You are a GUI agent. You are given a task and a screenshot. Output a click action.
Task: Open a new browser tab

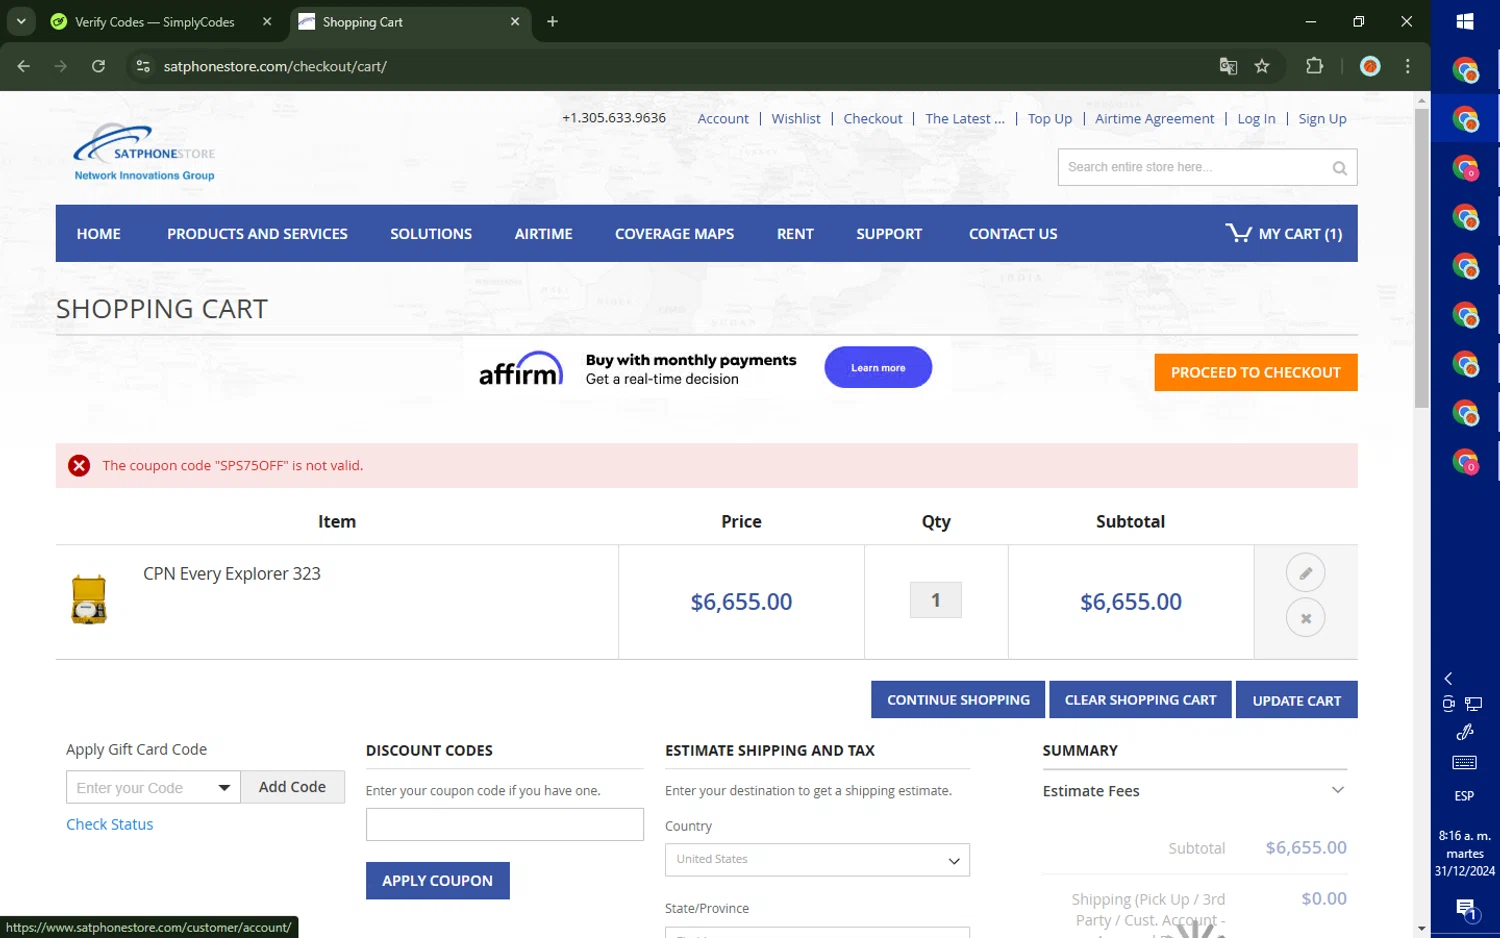(x=552, y=21)
